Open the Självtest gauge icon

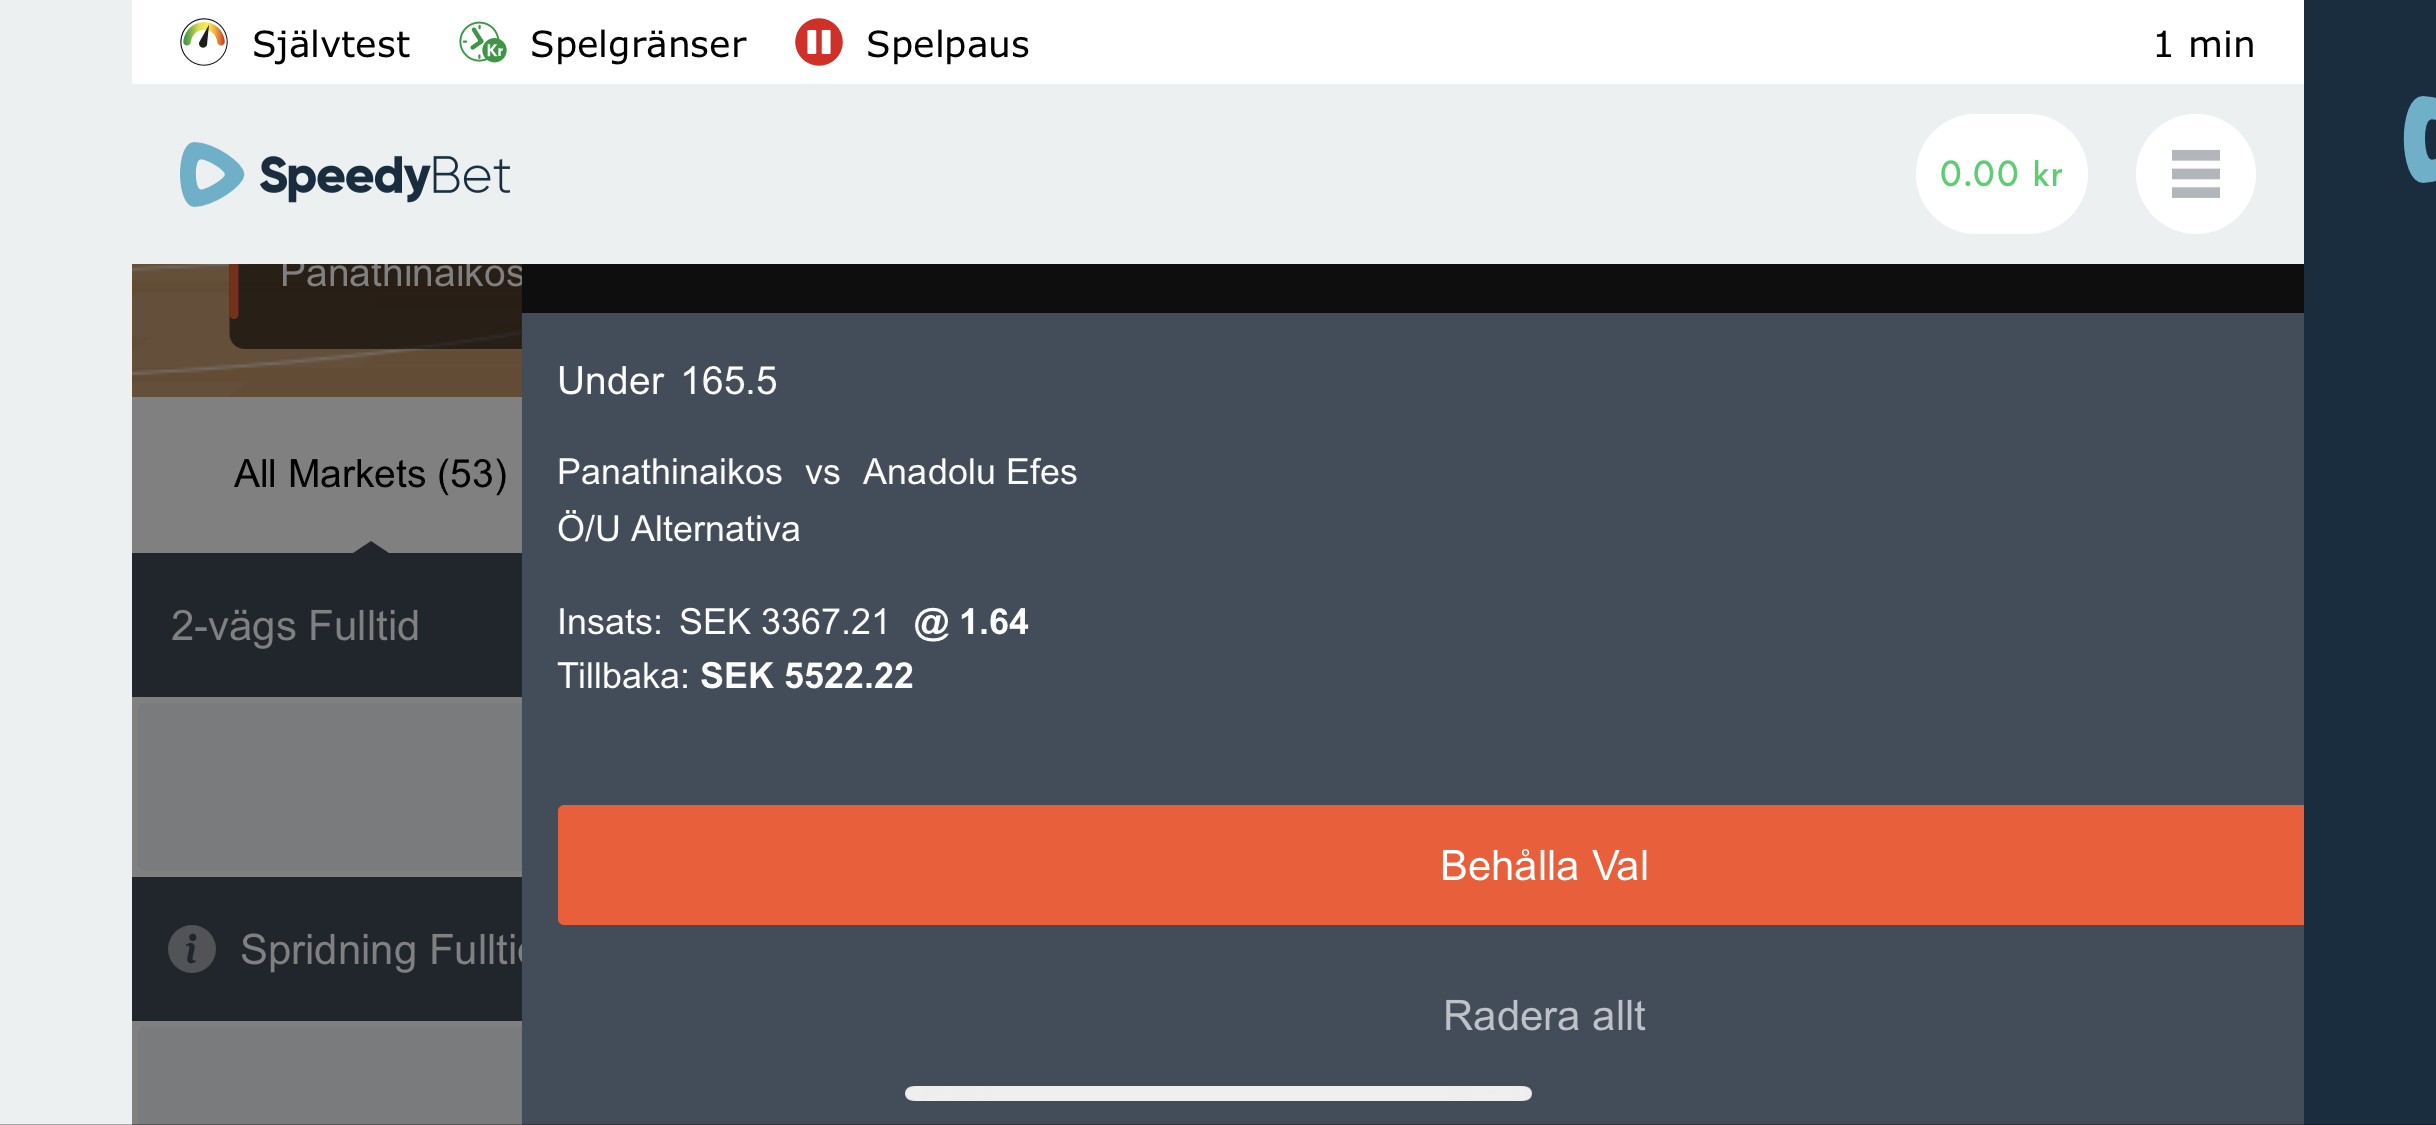pos(204,43)
